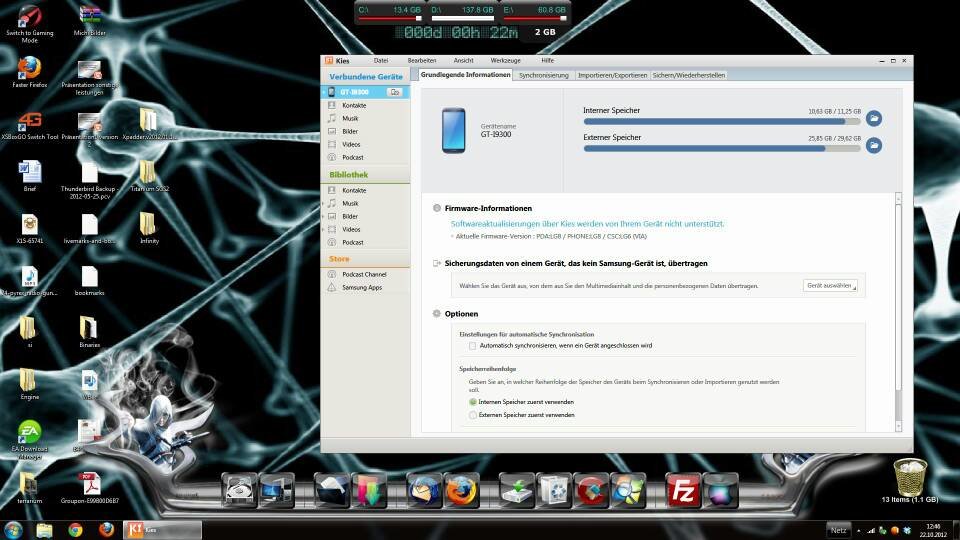Click the GT-I9300 phone image
Viewport: 960px width, 540px height.
click(454, 130)
